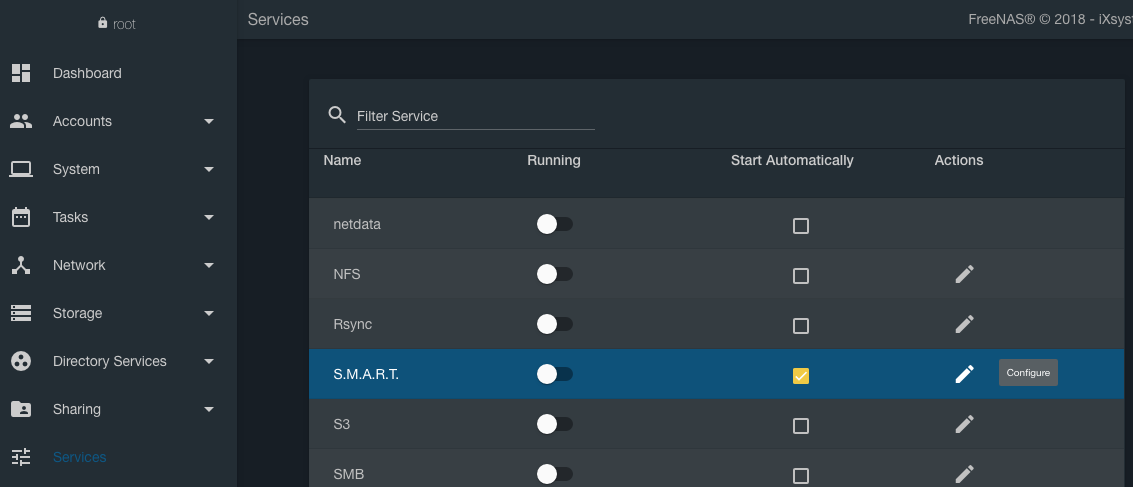The height and width of the screenshot is (487, 1133).
Task: Enable the NFS service running switch
Action: [554, 274]
